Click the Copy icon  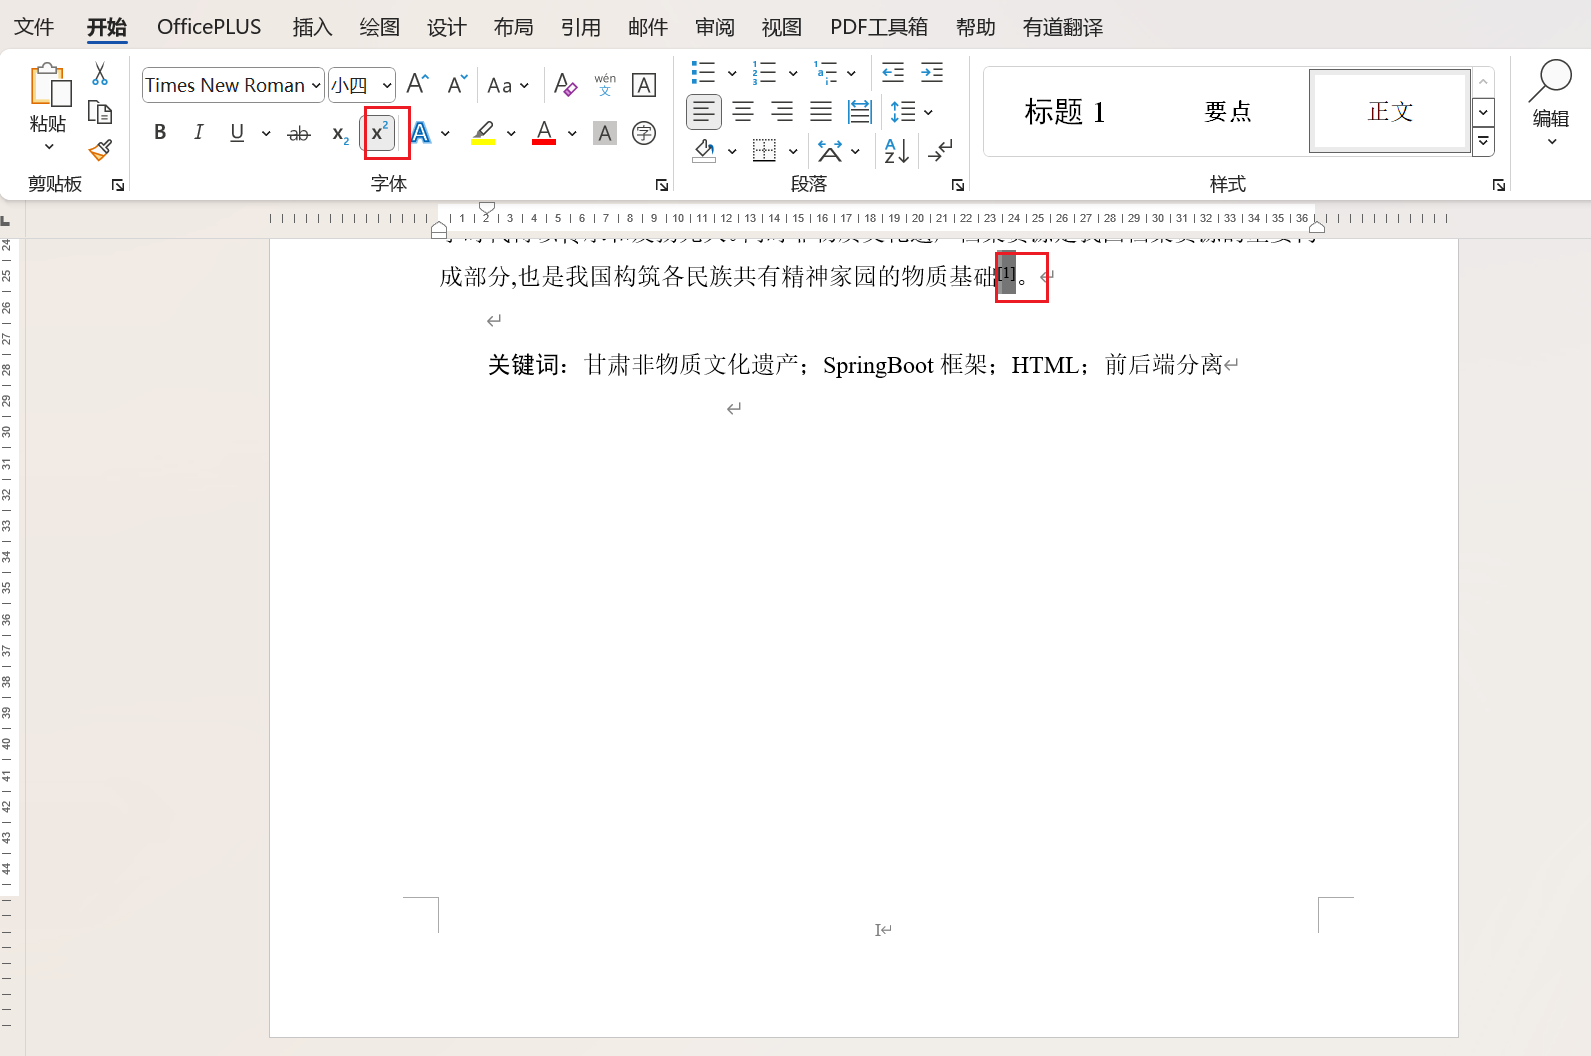(x=100, y=112)
